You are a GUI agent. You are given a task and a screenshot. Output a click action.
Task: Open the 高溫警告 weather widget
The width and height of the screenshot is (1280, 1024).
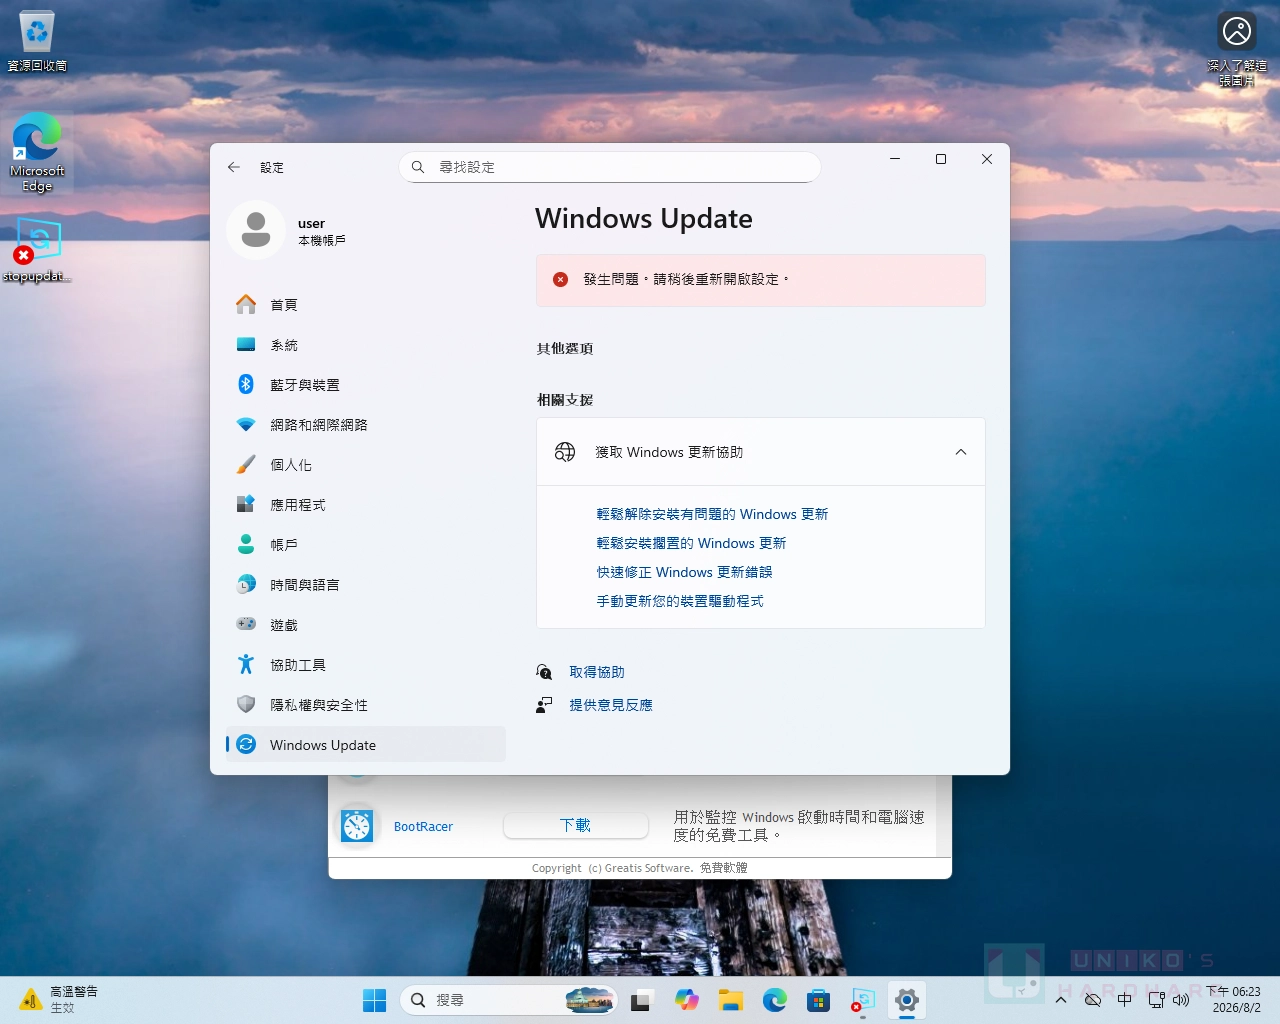tap(60, 1000)
